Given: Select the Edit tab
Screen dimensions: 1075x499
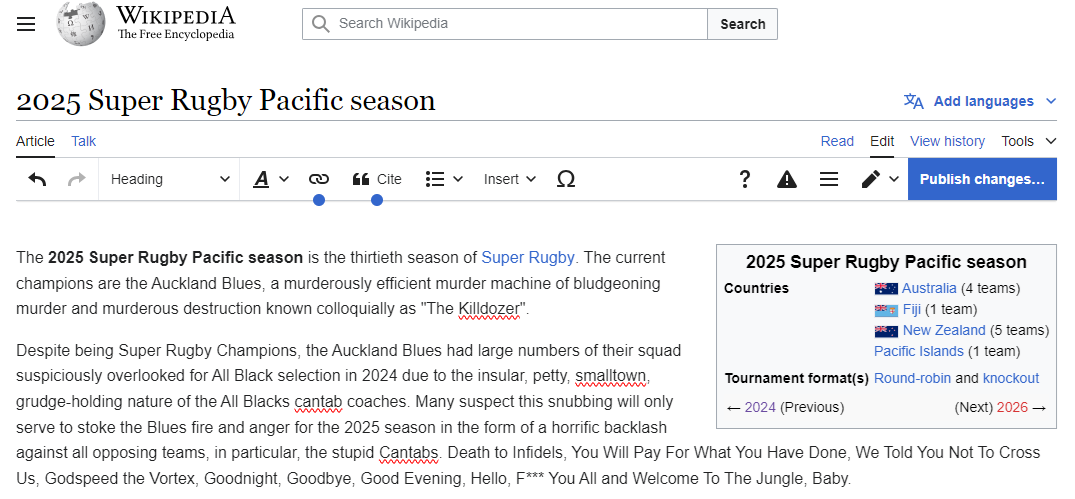Looking at the screenshot, I should coord(882,141).
